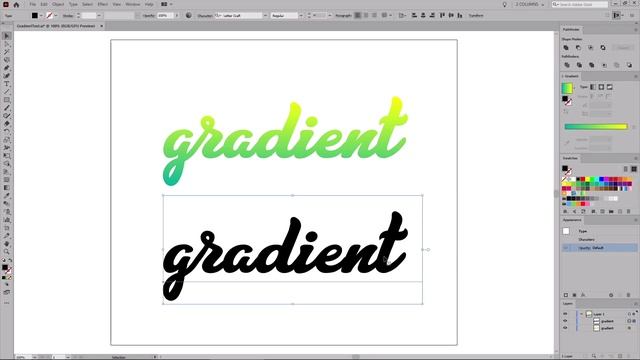Screen dimensions: 640x360
Task: Open the Transform panel link
Action: coord(476,16)
